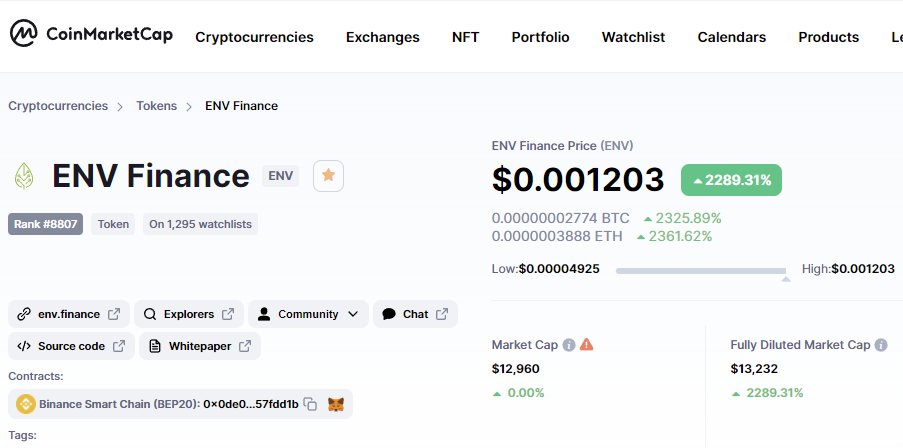
Task: Click the Whitepaper document icon
Action: point(154,346)
